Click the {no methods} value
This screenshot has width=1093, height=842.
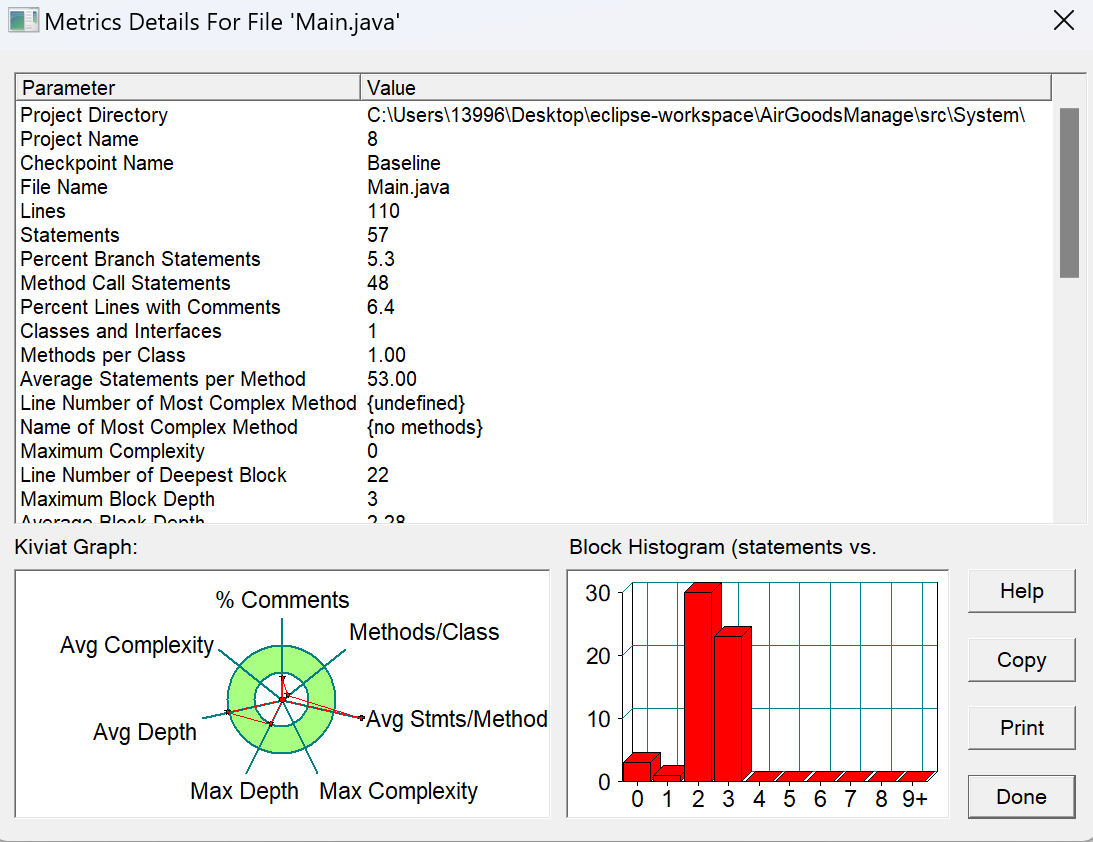(425, 427)
